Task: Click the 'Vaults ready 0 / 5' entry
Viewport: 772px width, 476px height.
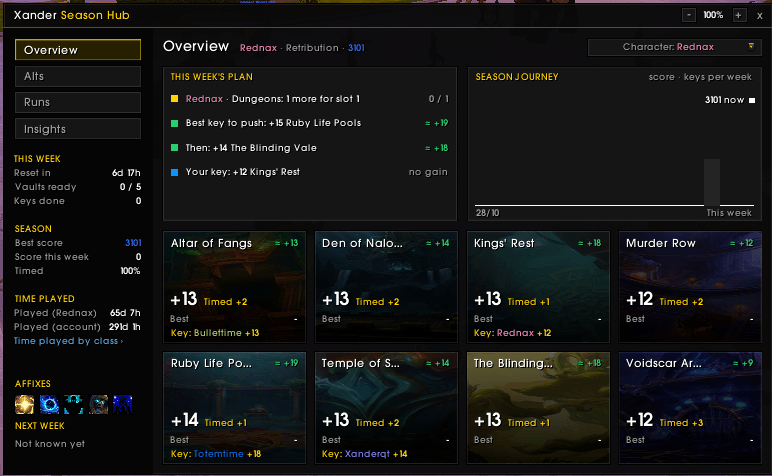Action: (x=77, y=187)
